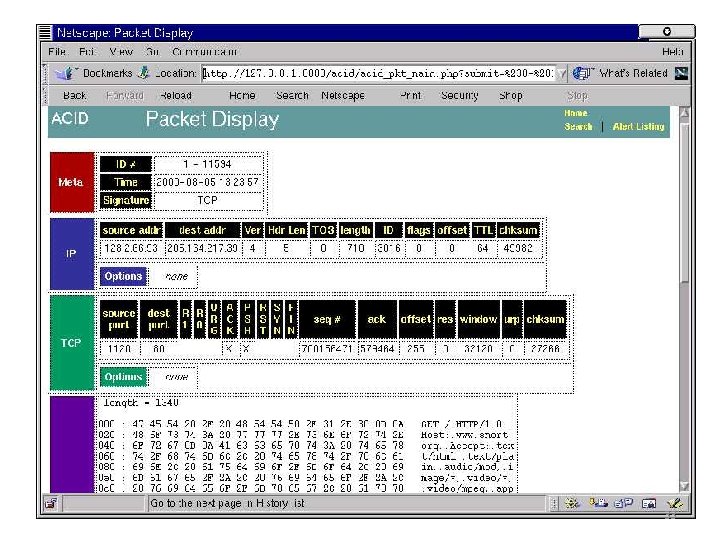This screenshot has width=720, height=540.
Task: Click the blue IP section label
Action: click(x=72, y=254)
